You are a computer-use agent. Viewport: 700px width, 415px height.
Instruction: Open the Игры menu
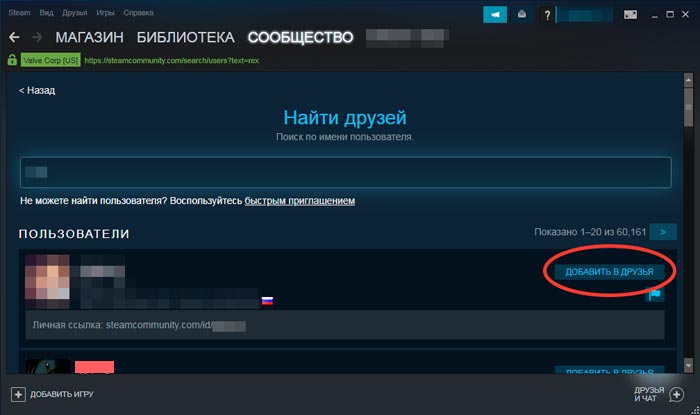click(105, 12)
